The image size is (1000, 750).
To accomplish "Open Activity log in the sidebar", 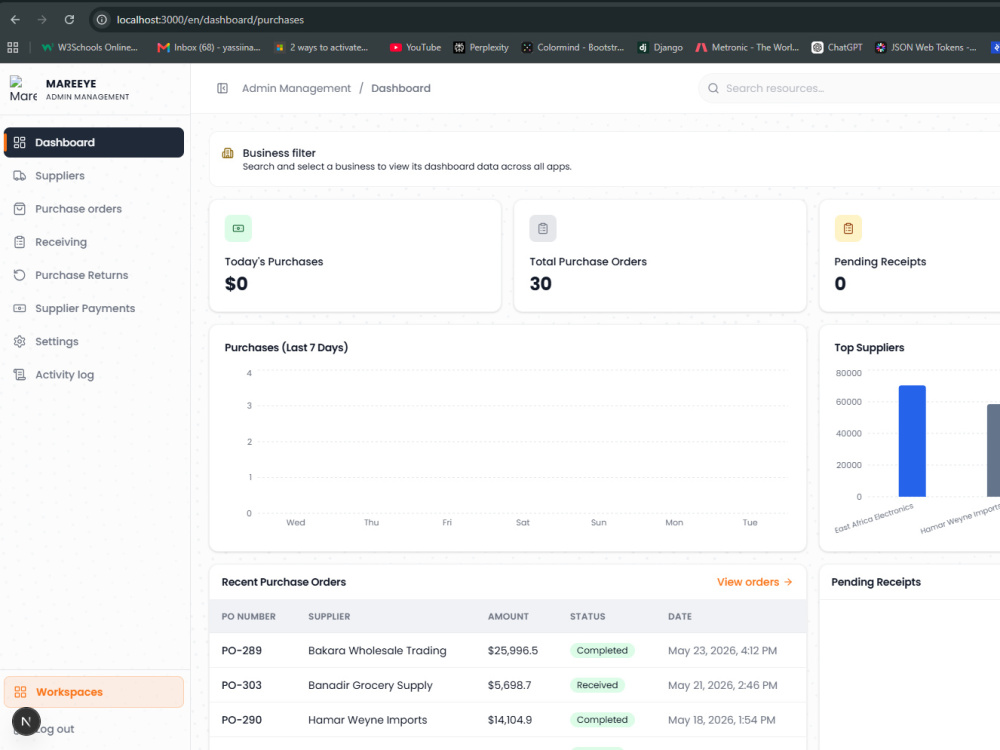I will click(94, 374).
